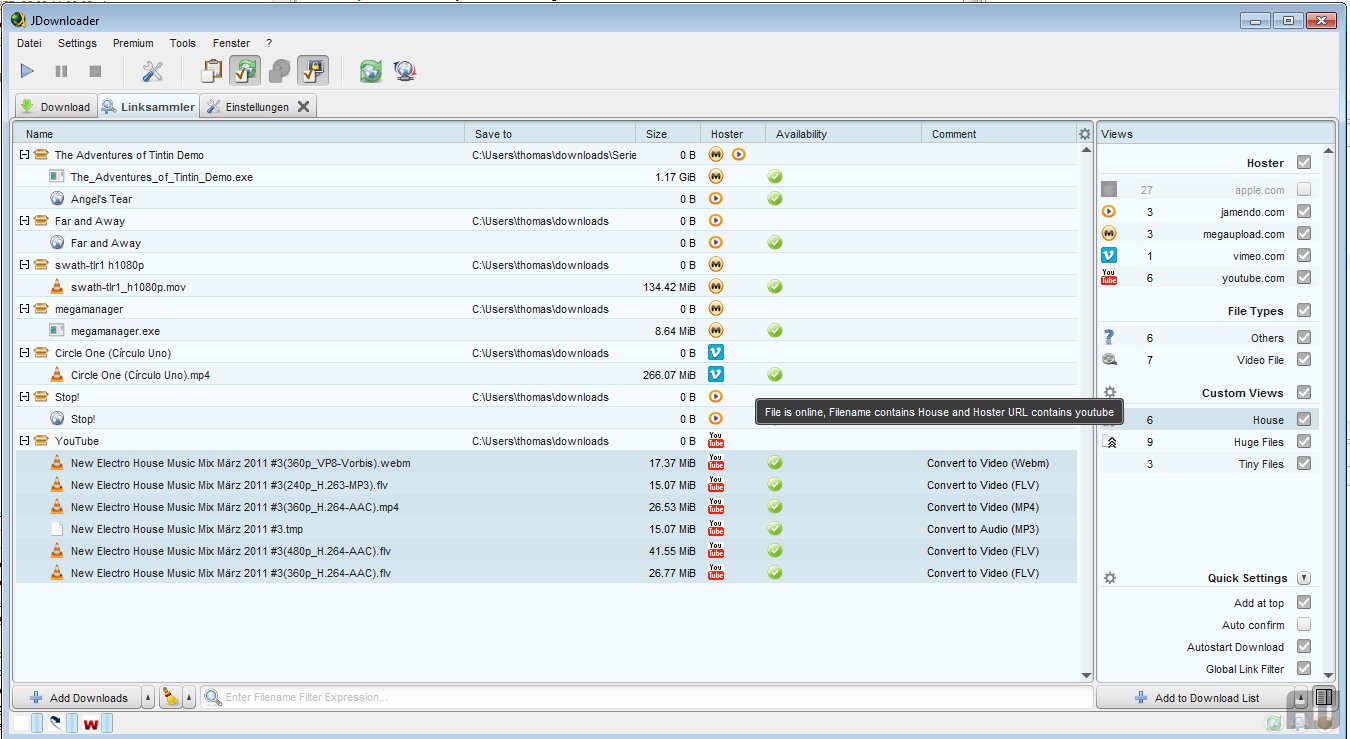Open the Add Downloads arrow menu

click(149, 697)
